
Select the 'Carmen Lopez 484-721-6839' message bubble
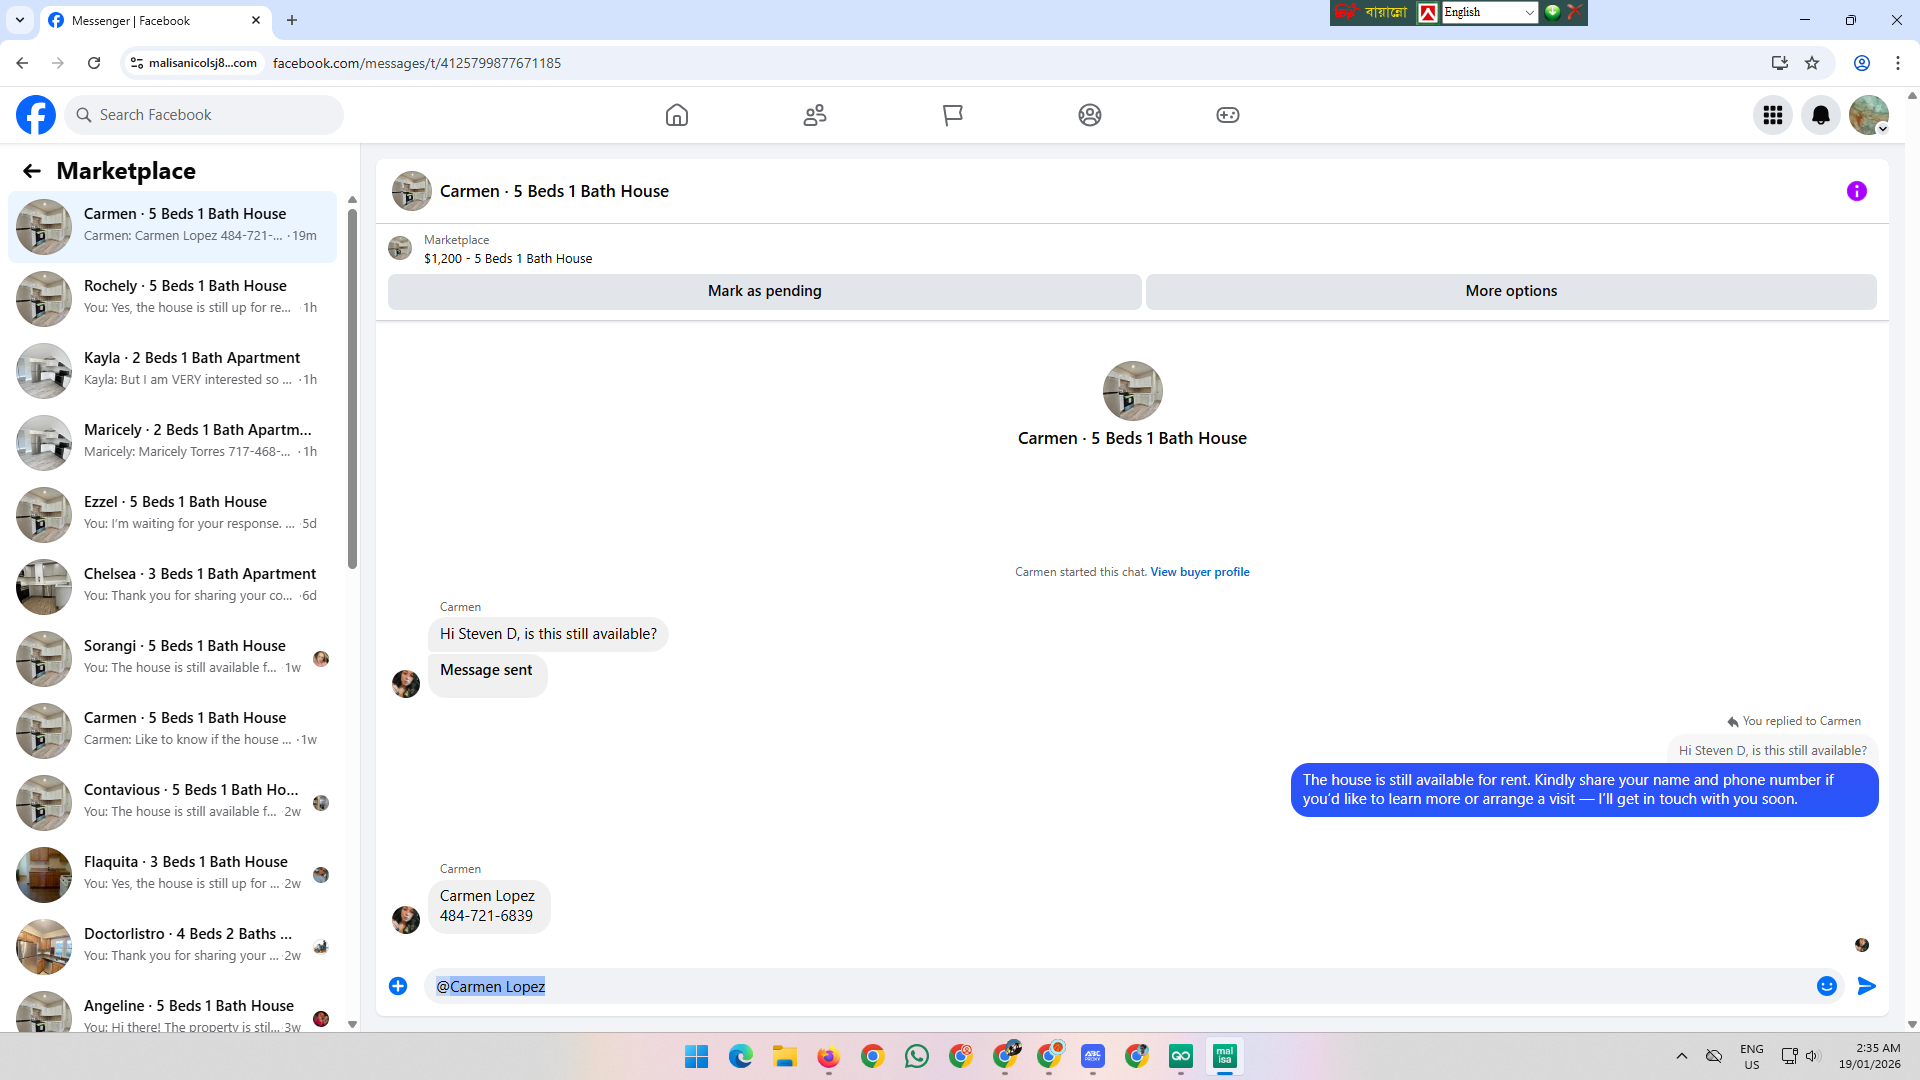click(488, 906)
